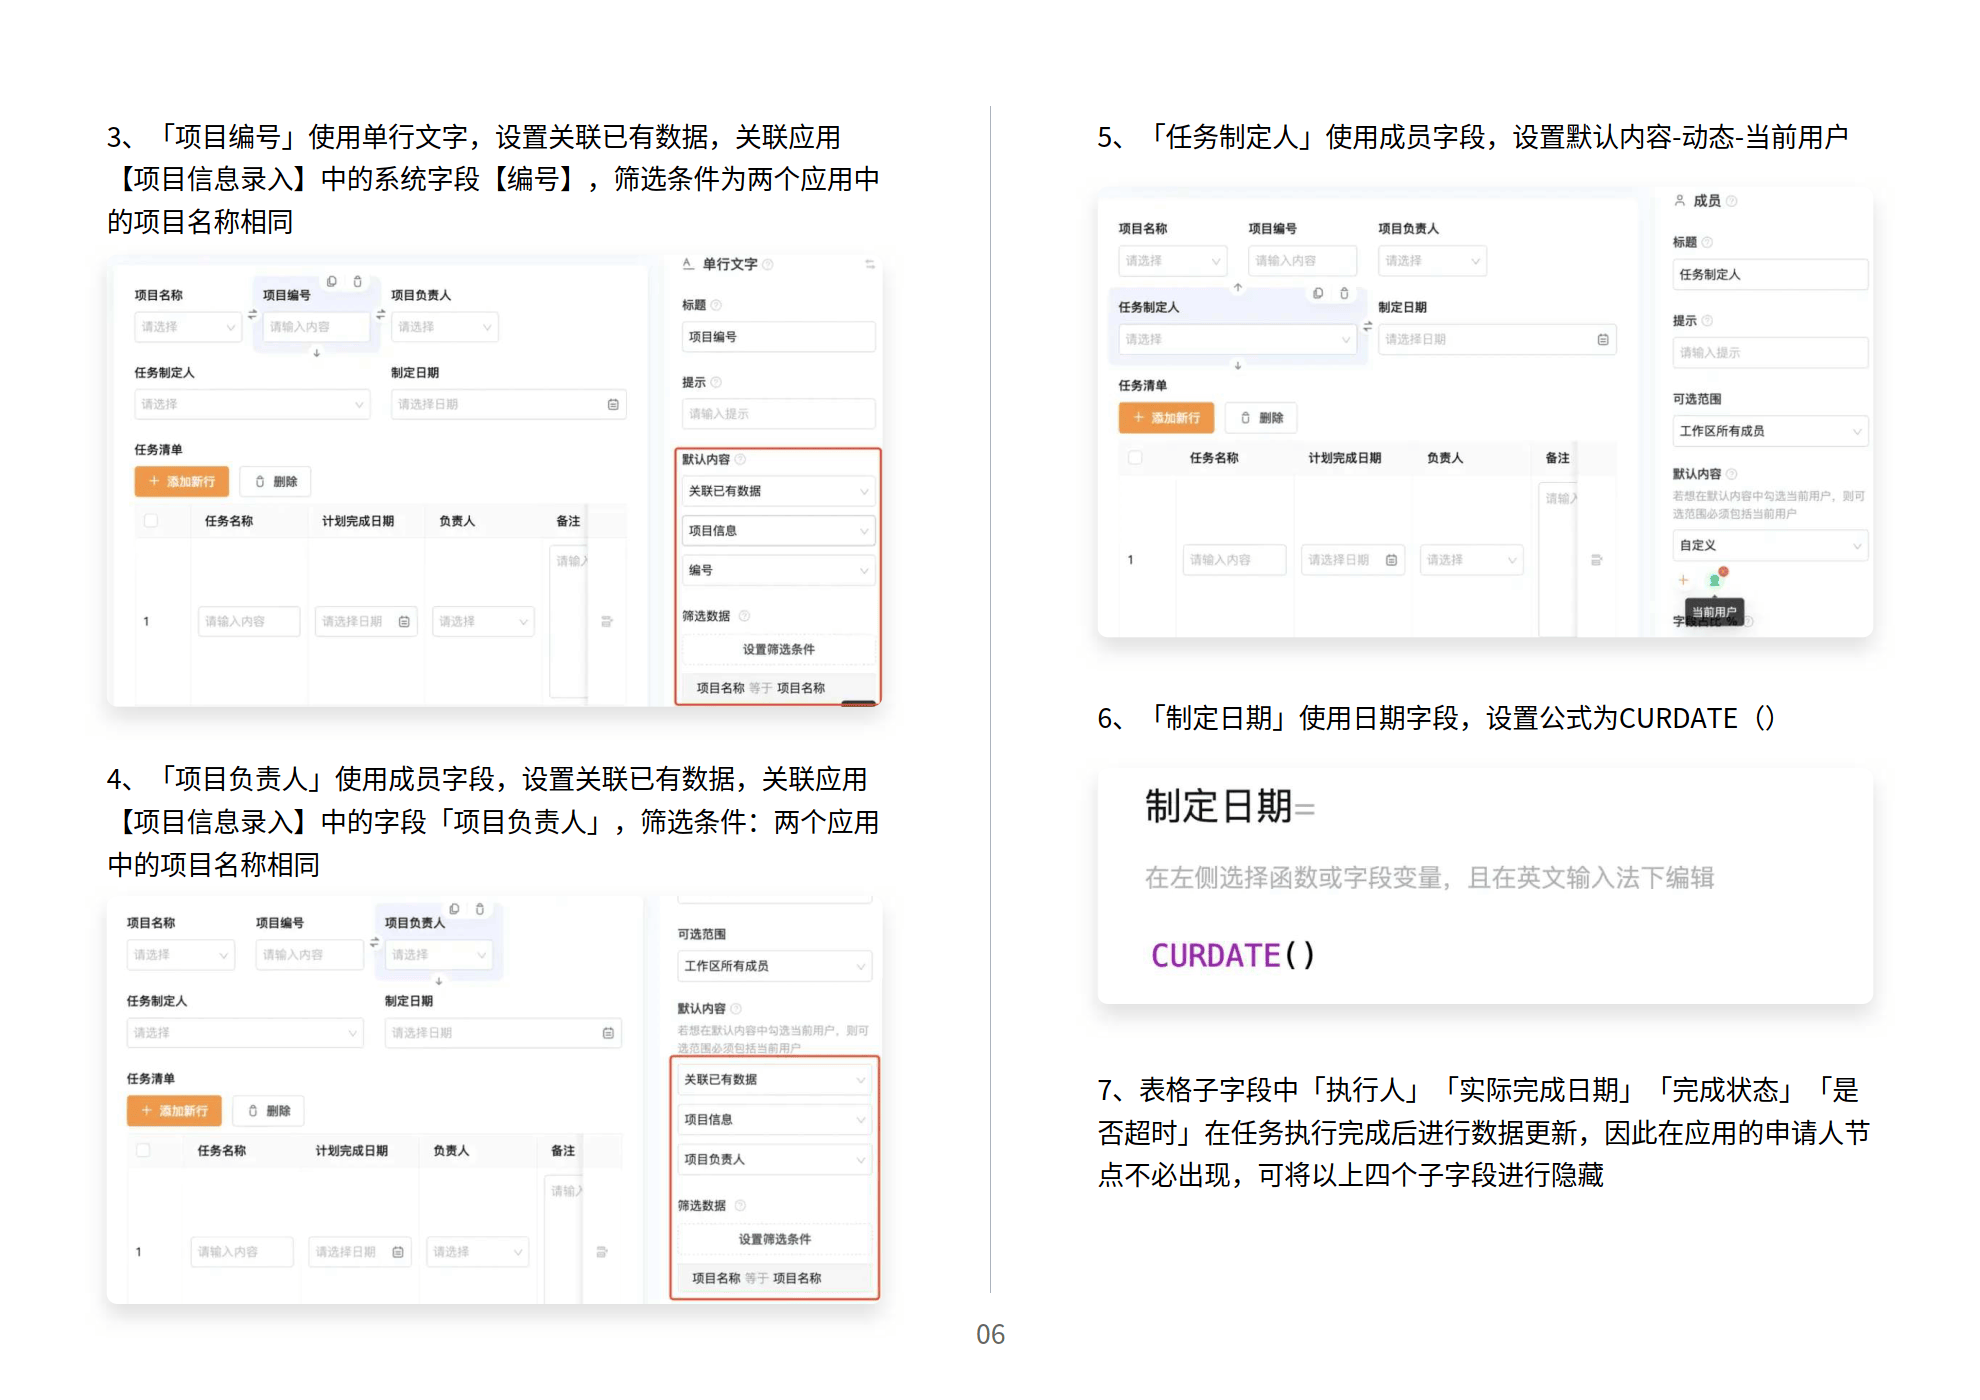Image resolution: width=1980 pixels, height=1400 pixels.
Task: Open 项目名称 select in step 3 form
Action: [x=188, y=327]
